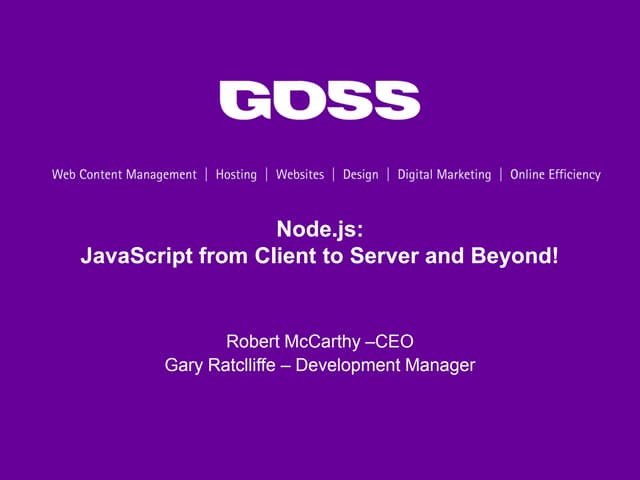Click the GOSS logo
The height and width of the screenshot is (480, 640).
coord(319,100)
